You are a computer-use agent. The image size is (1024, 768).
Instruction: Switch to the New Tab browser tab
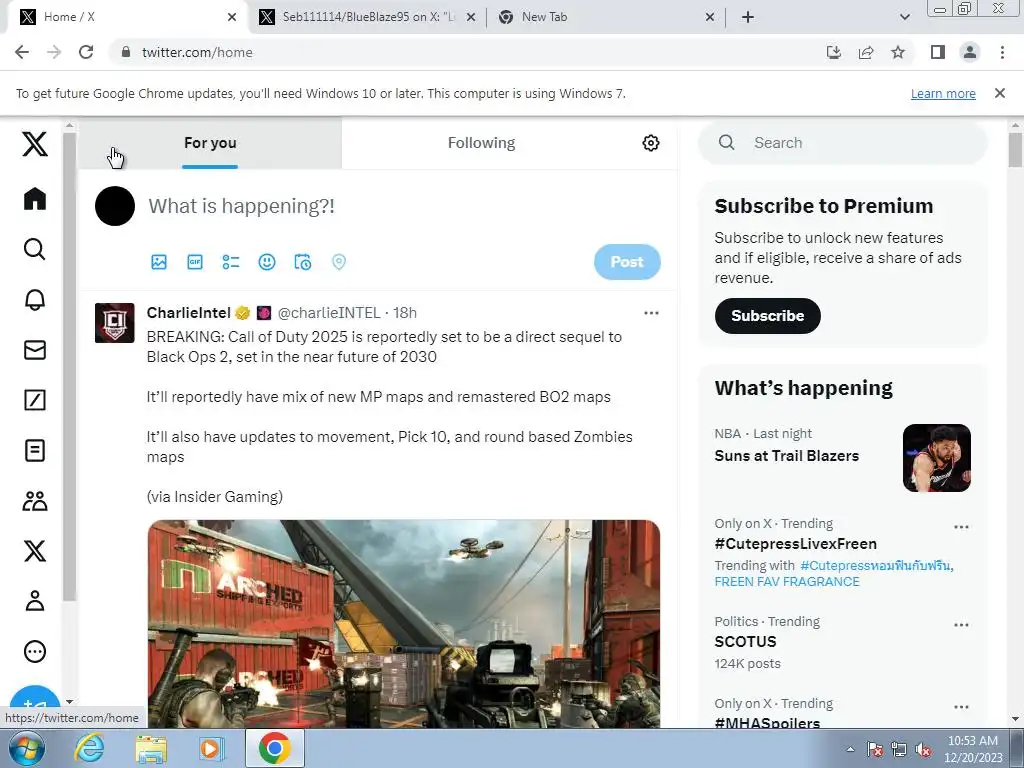tap(607, 17)
